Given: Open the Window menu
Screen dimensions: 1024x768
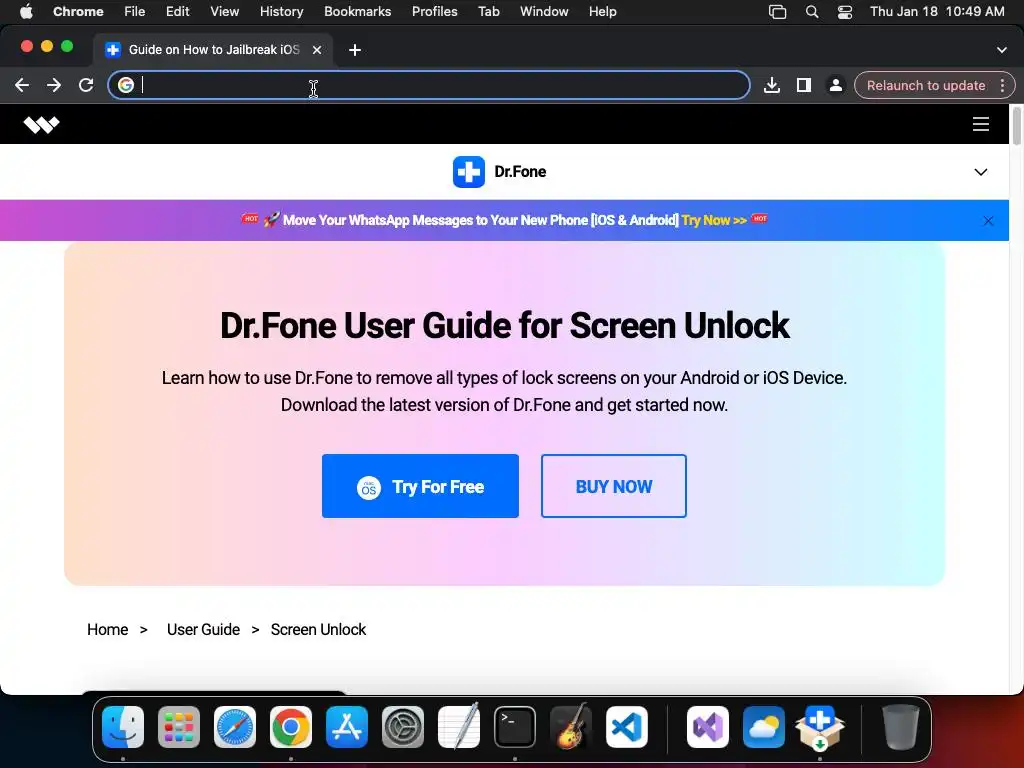Looking at the screenshot, I should 544,12.
